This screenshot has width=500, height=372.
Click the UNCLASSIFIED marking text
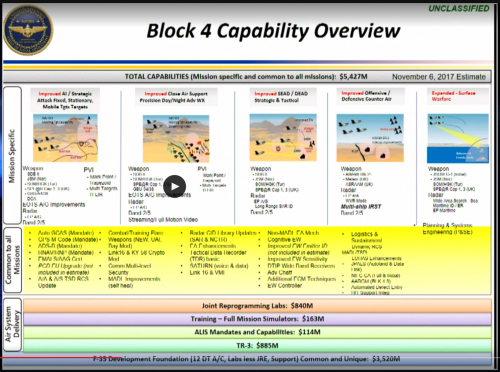click(x=459, y=8)
